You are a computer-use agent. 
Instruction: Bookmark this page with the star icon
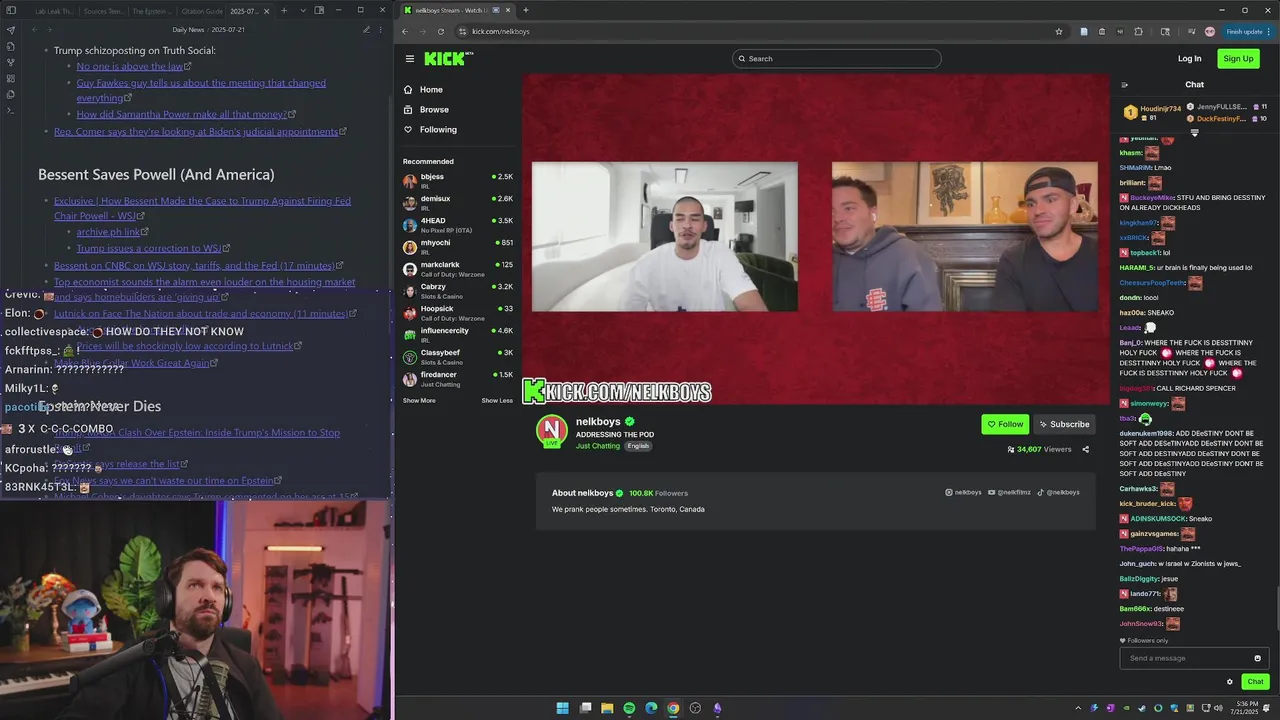pyautogui.click(x=1059, y=31)
